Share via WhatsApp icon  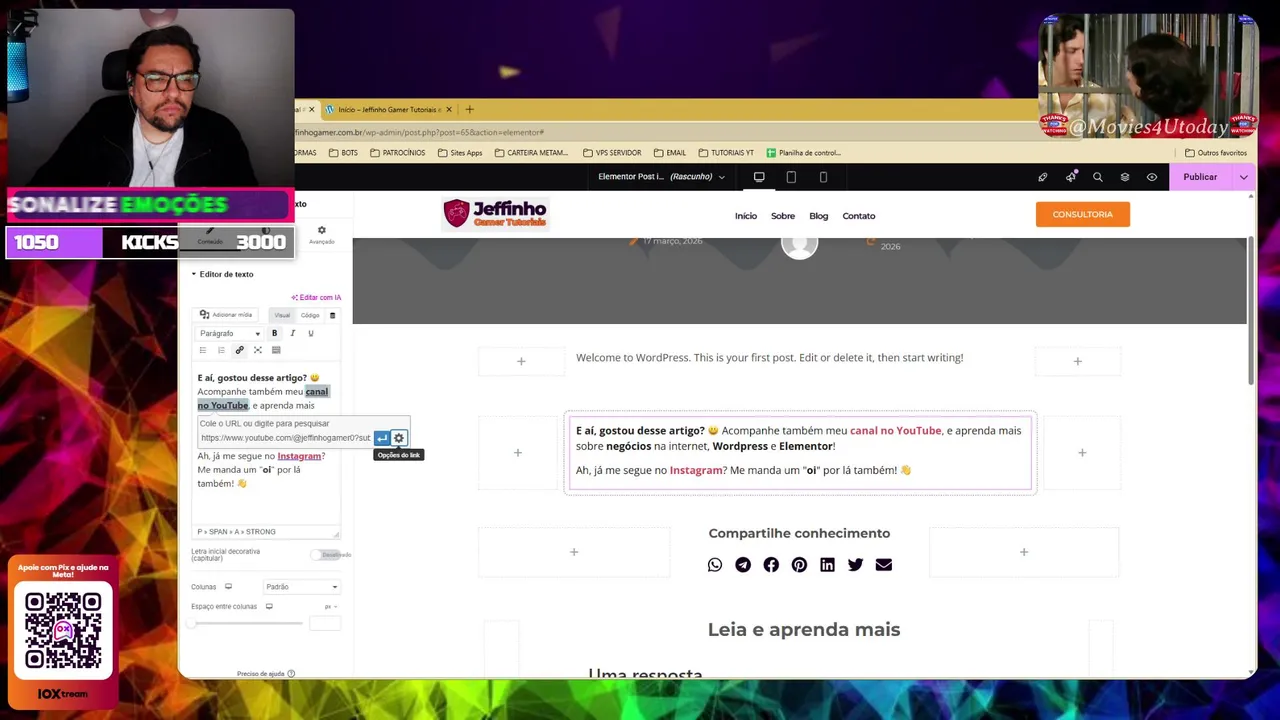715,565
